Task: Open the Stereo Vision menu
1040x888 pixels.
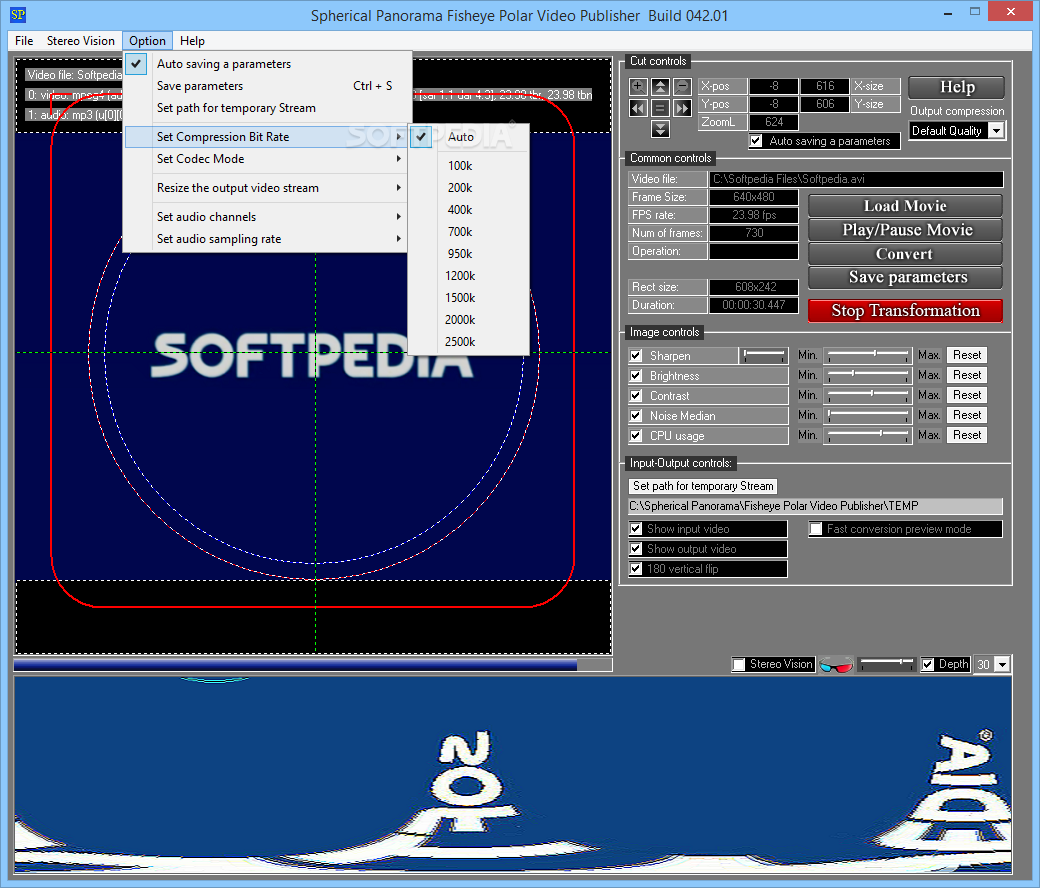Action: click(x=80, y=40)
